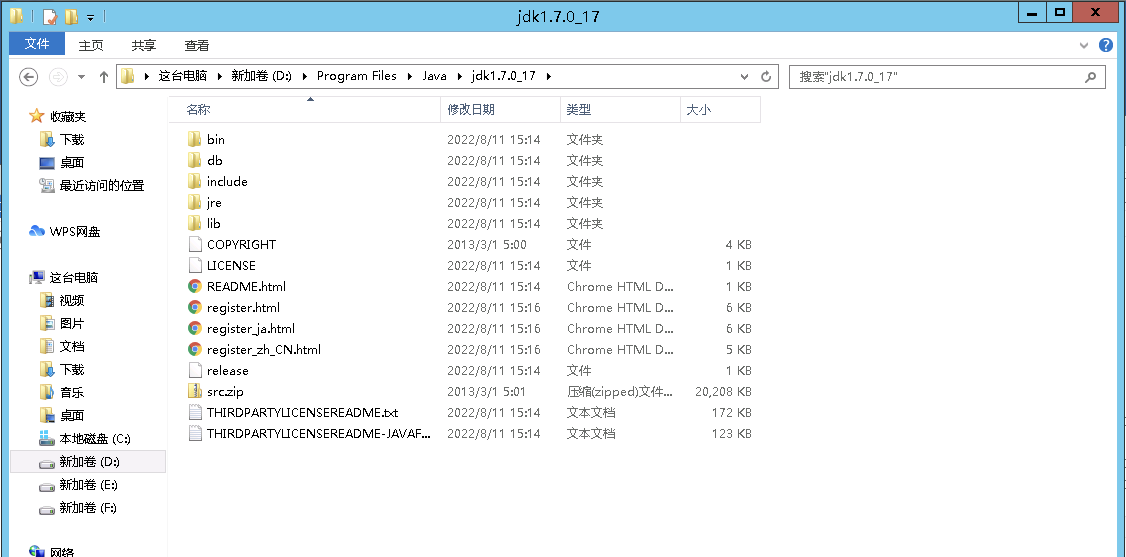Click the WPS网盘 cloud icon
The image size is (1126, 557).
point(37,232)
